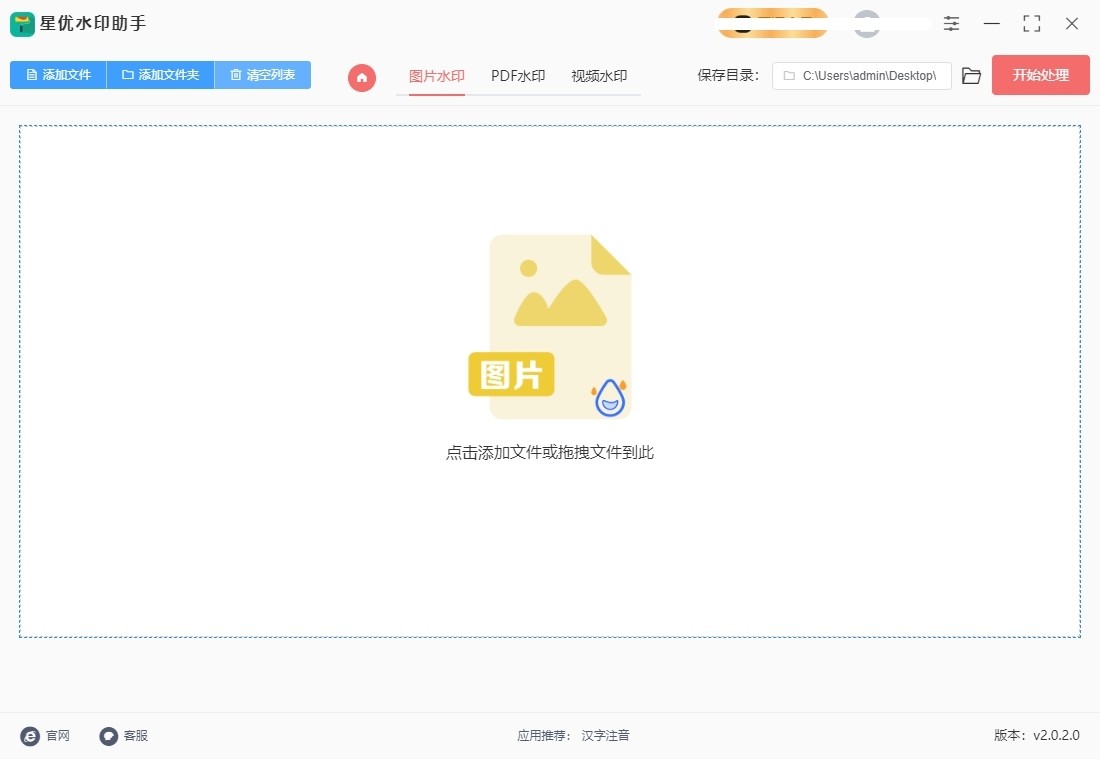Click the 官网 website link
This screenshot has width=1100, height=760.
48,735
